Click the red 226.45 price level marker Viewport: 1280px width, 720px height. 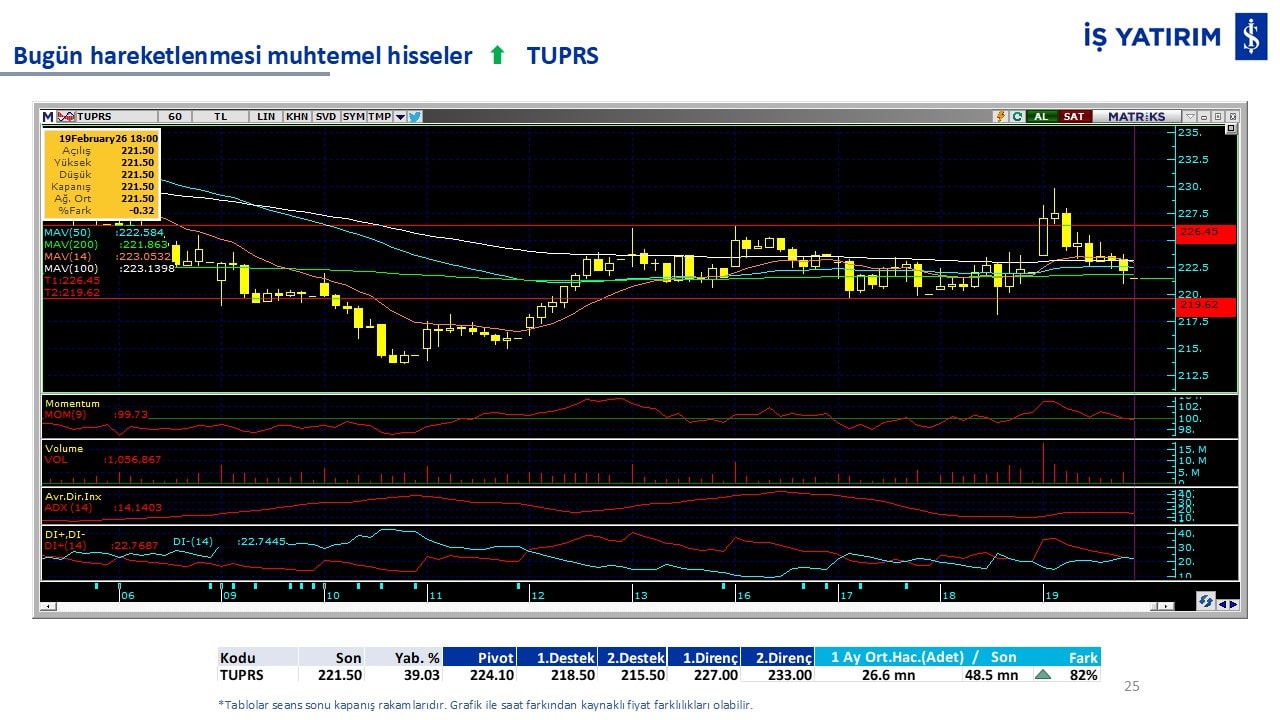tap(1205, 233)
